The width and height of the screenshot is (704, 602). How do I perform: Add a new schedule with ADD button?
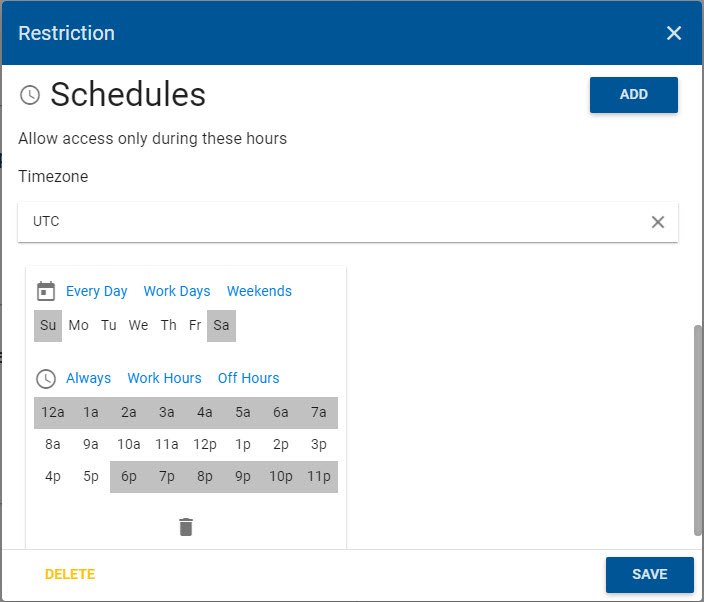(634, 95)
